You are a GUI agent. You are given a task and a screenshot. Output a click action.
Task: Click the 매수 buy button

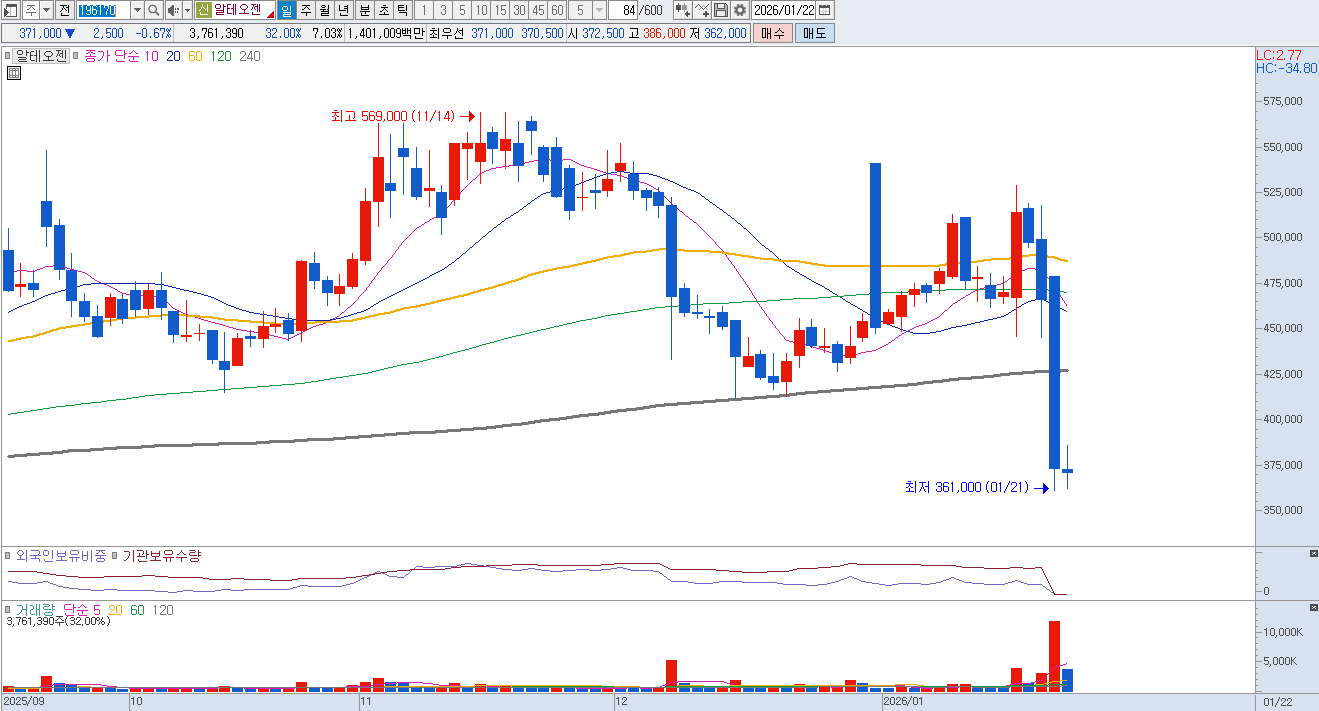(772, 33)
